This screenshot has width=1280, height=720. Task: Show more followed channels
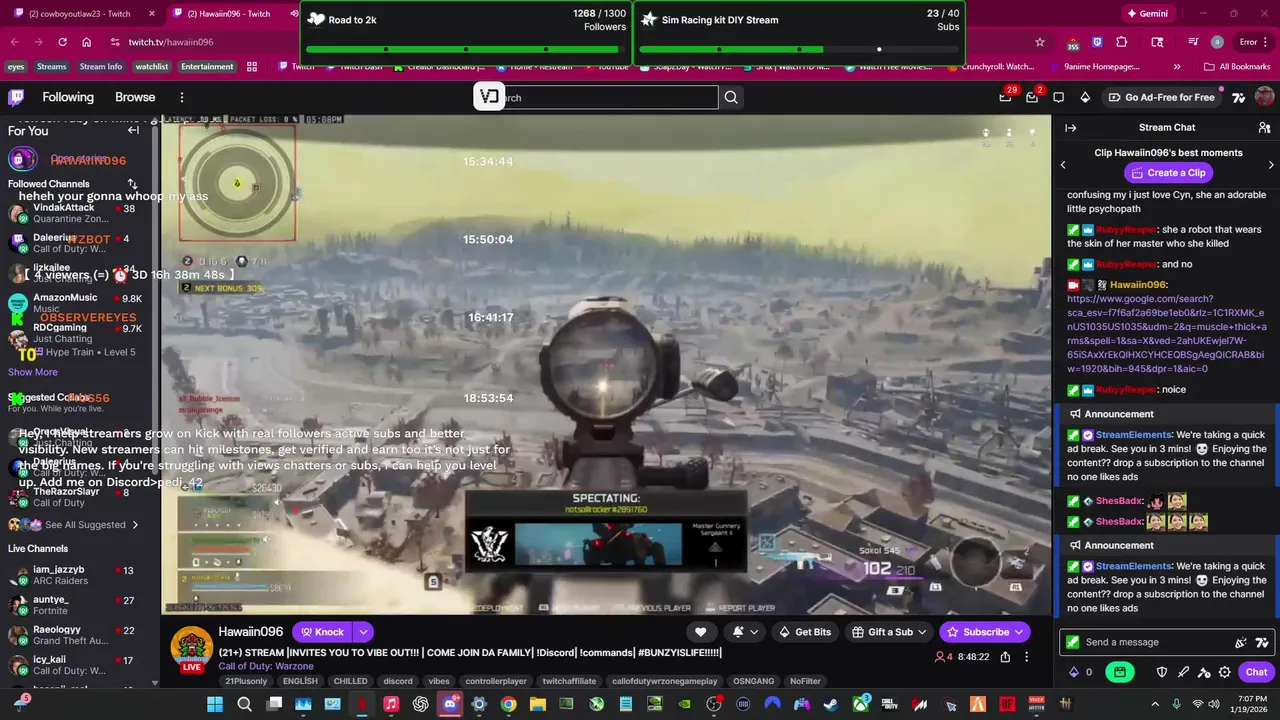click(x=33, y=372)
